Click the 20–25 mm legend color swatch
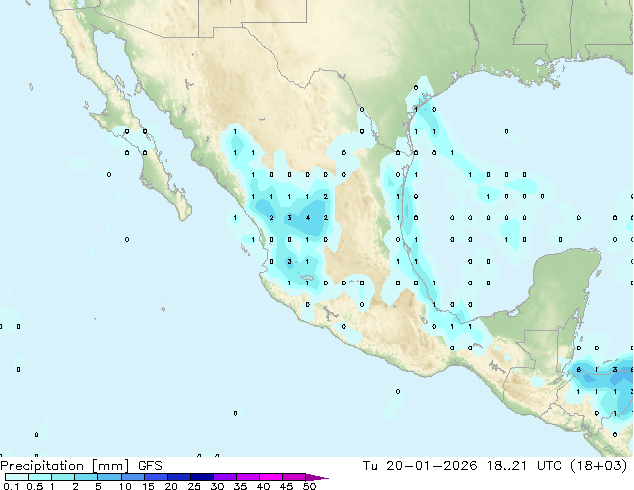634x490 pixels. (178, 477)
